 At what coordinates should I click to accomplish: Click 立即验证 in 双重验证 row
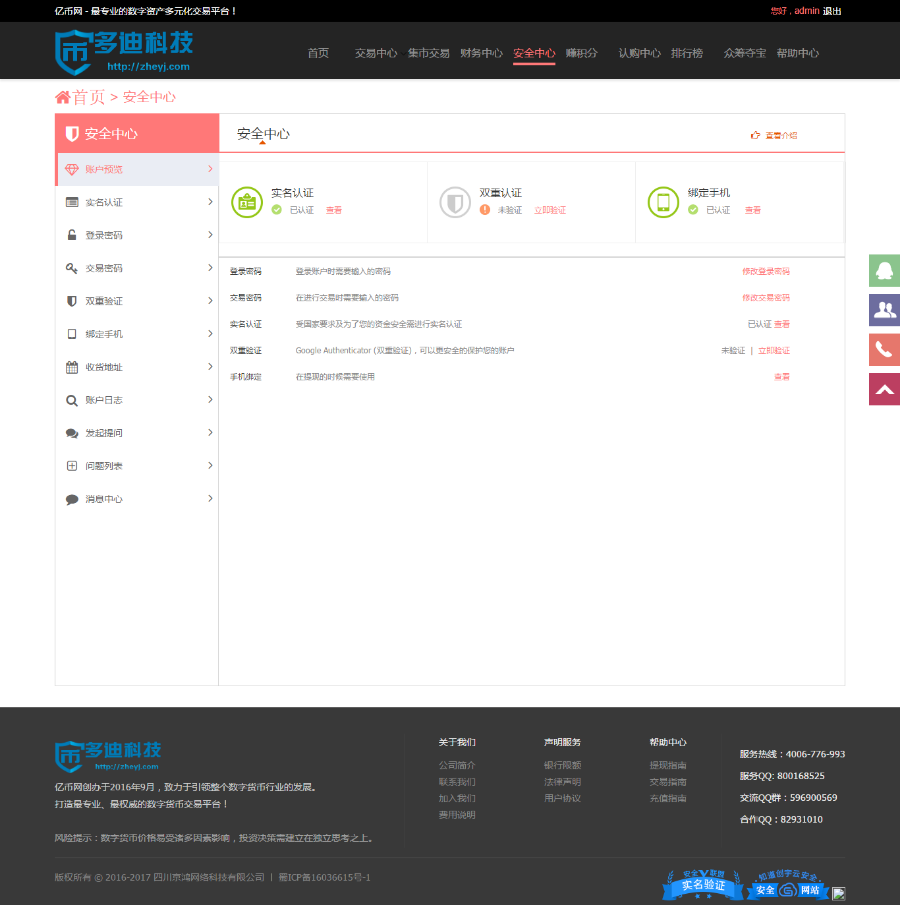click(774, 350)
